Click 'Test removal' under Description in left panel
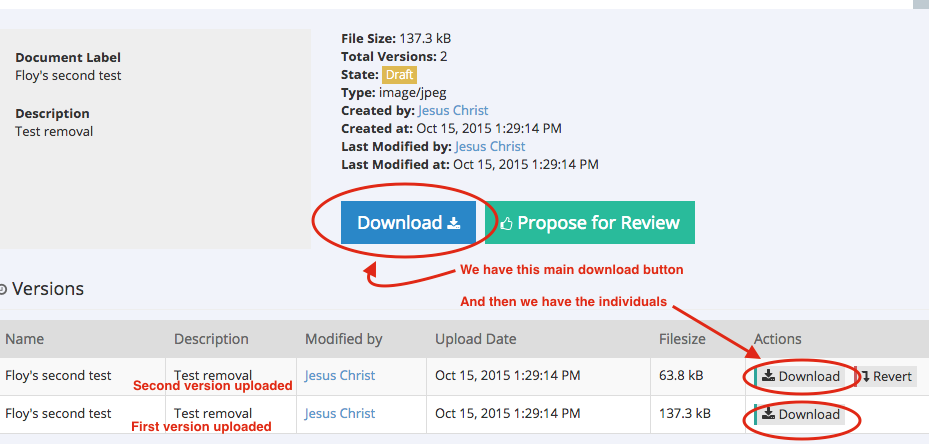Screen dimensions: 929x444 tap(54, 132)
